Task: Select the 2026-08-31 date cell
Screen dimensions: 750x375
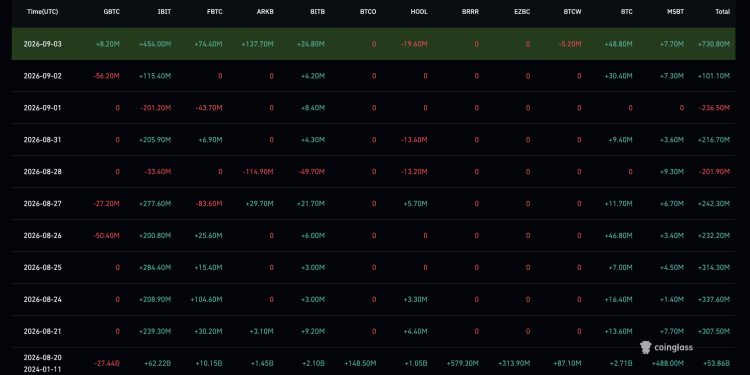Action: point(43,140)
